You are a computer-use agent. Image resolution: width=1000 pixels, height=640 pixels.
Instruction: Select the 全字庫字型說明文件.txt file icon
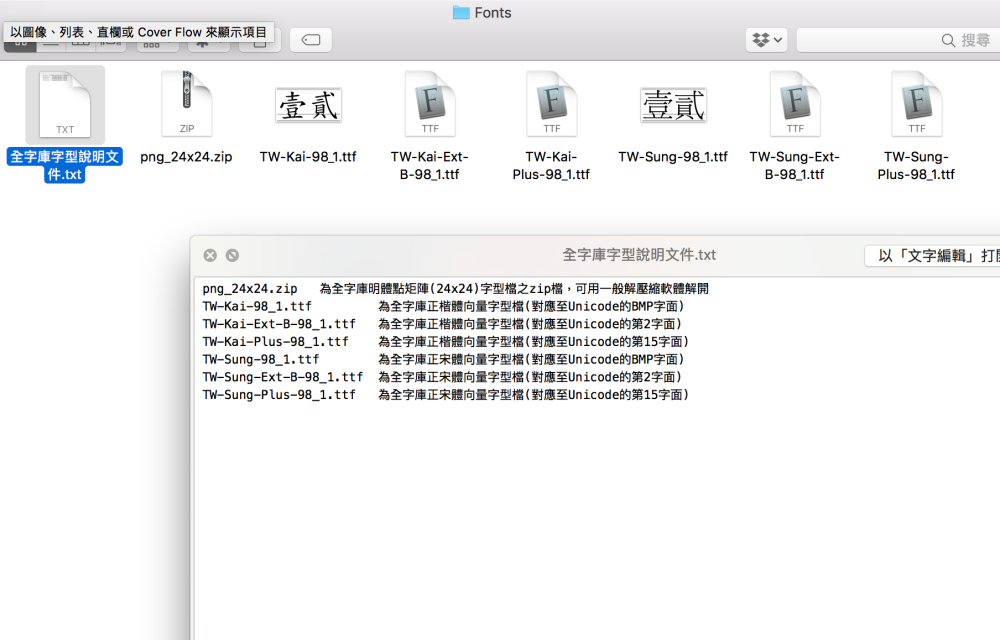pos(65,105)
